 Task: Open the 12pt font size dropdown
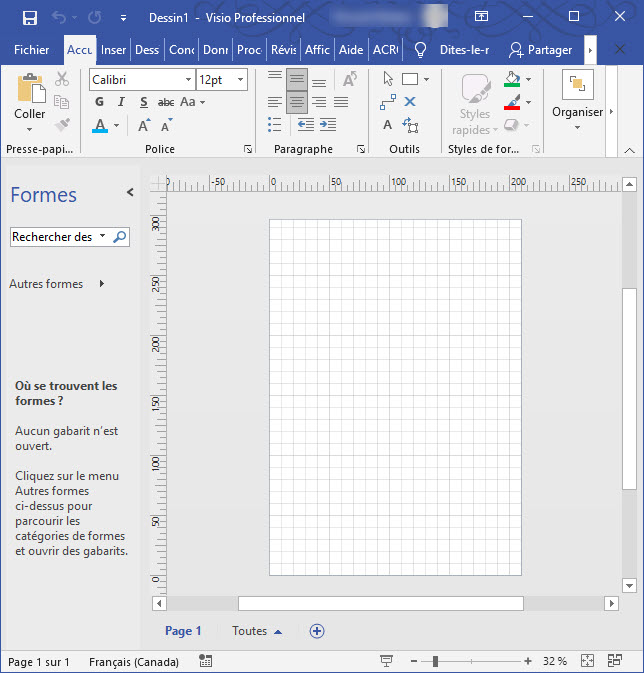coord(240,79)
